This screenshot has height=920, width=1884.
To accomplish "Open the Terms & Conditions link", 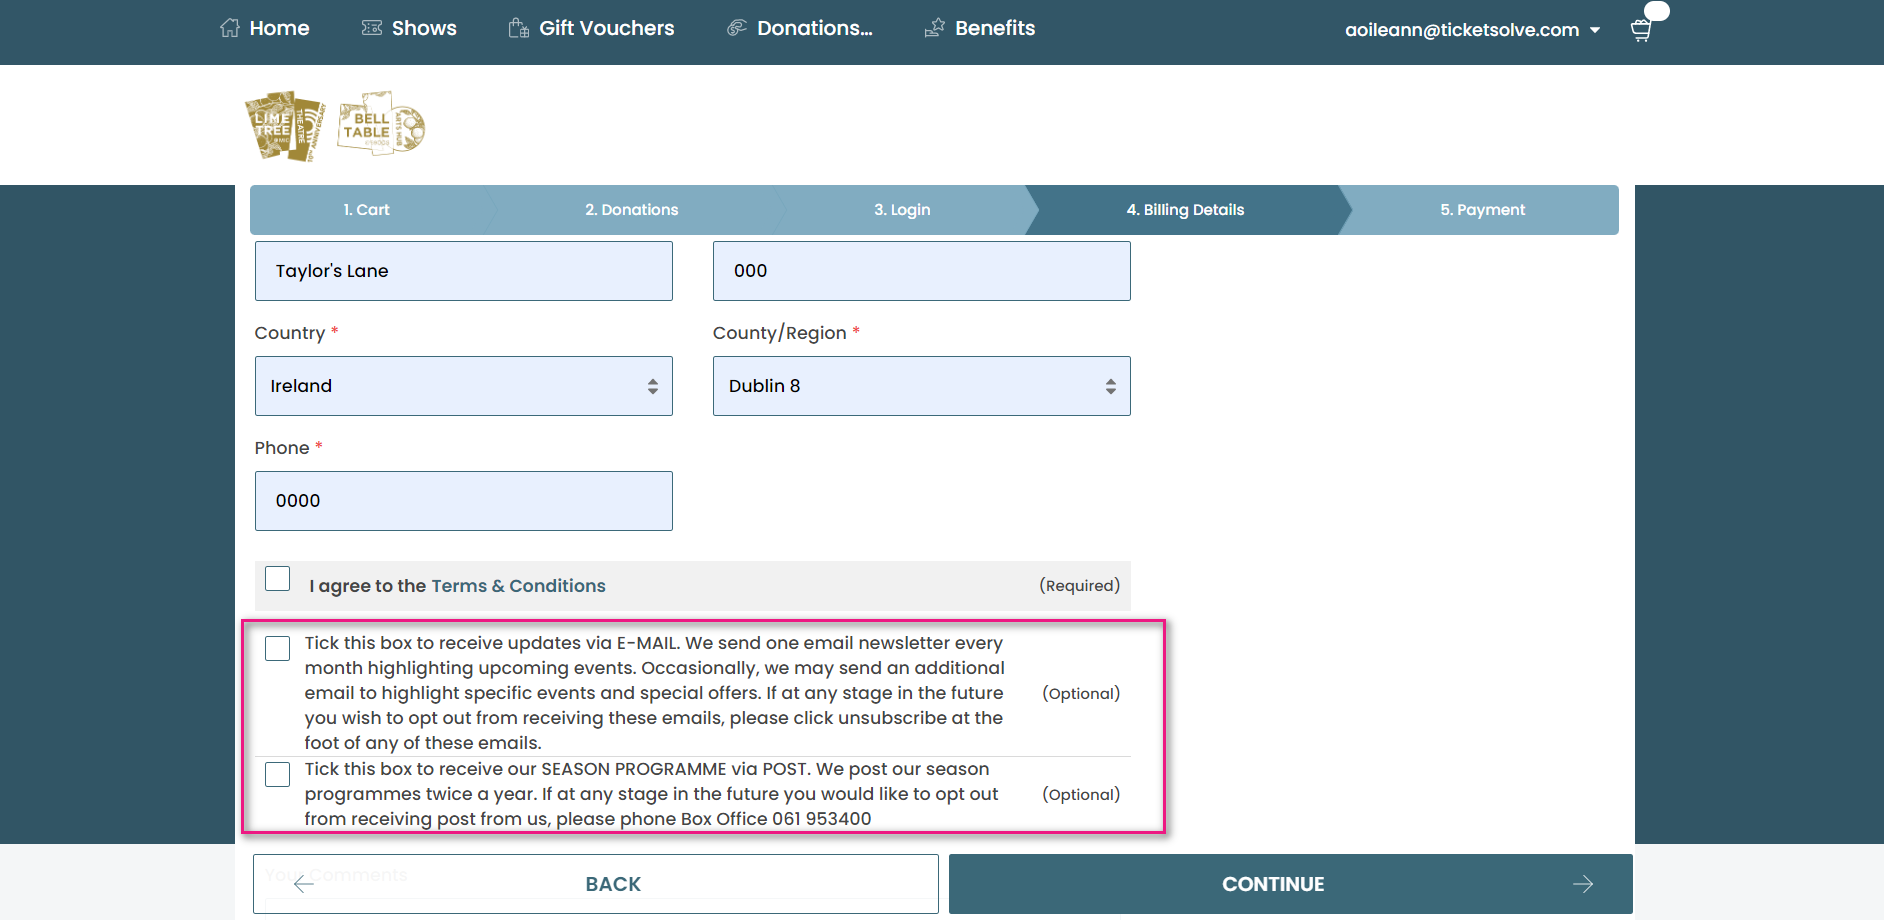I will click(x=518, y=585).
